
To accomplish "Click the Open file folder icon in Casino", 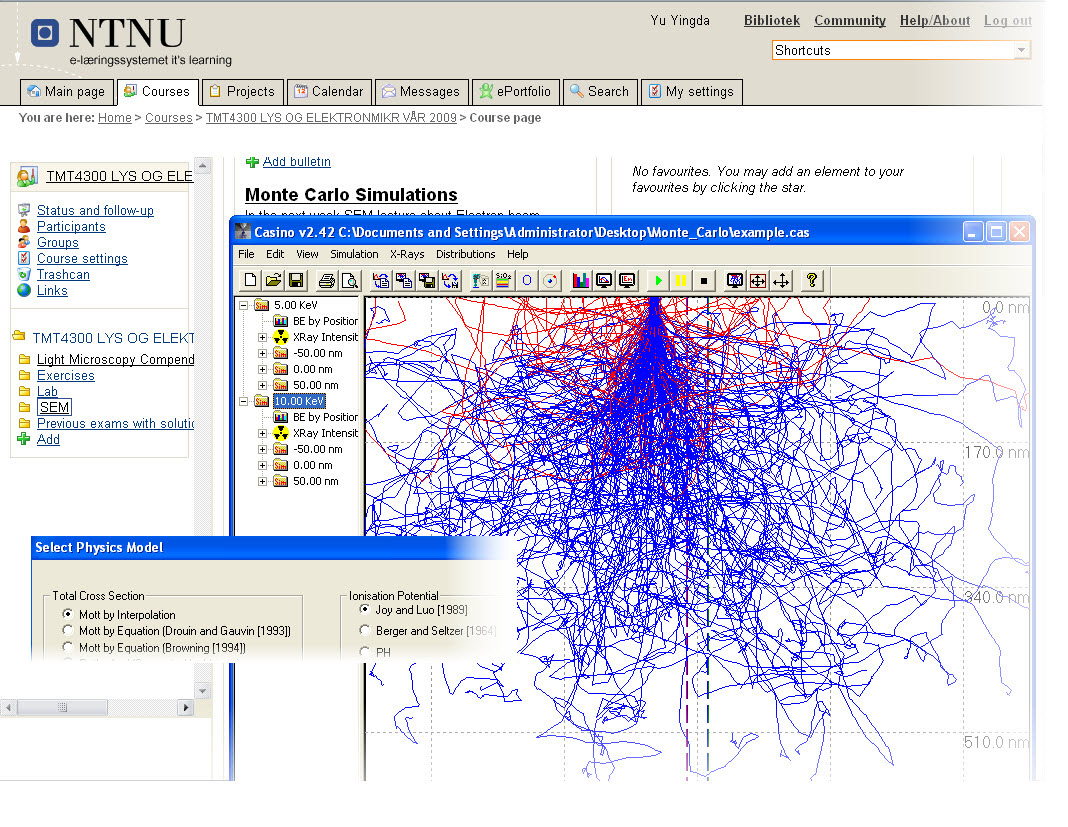I will (273, 281).
